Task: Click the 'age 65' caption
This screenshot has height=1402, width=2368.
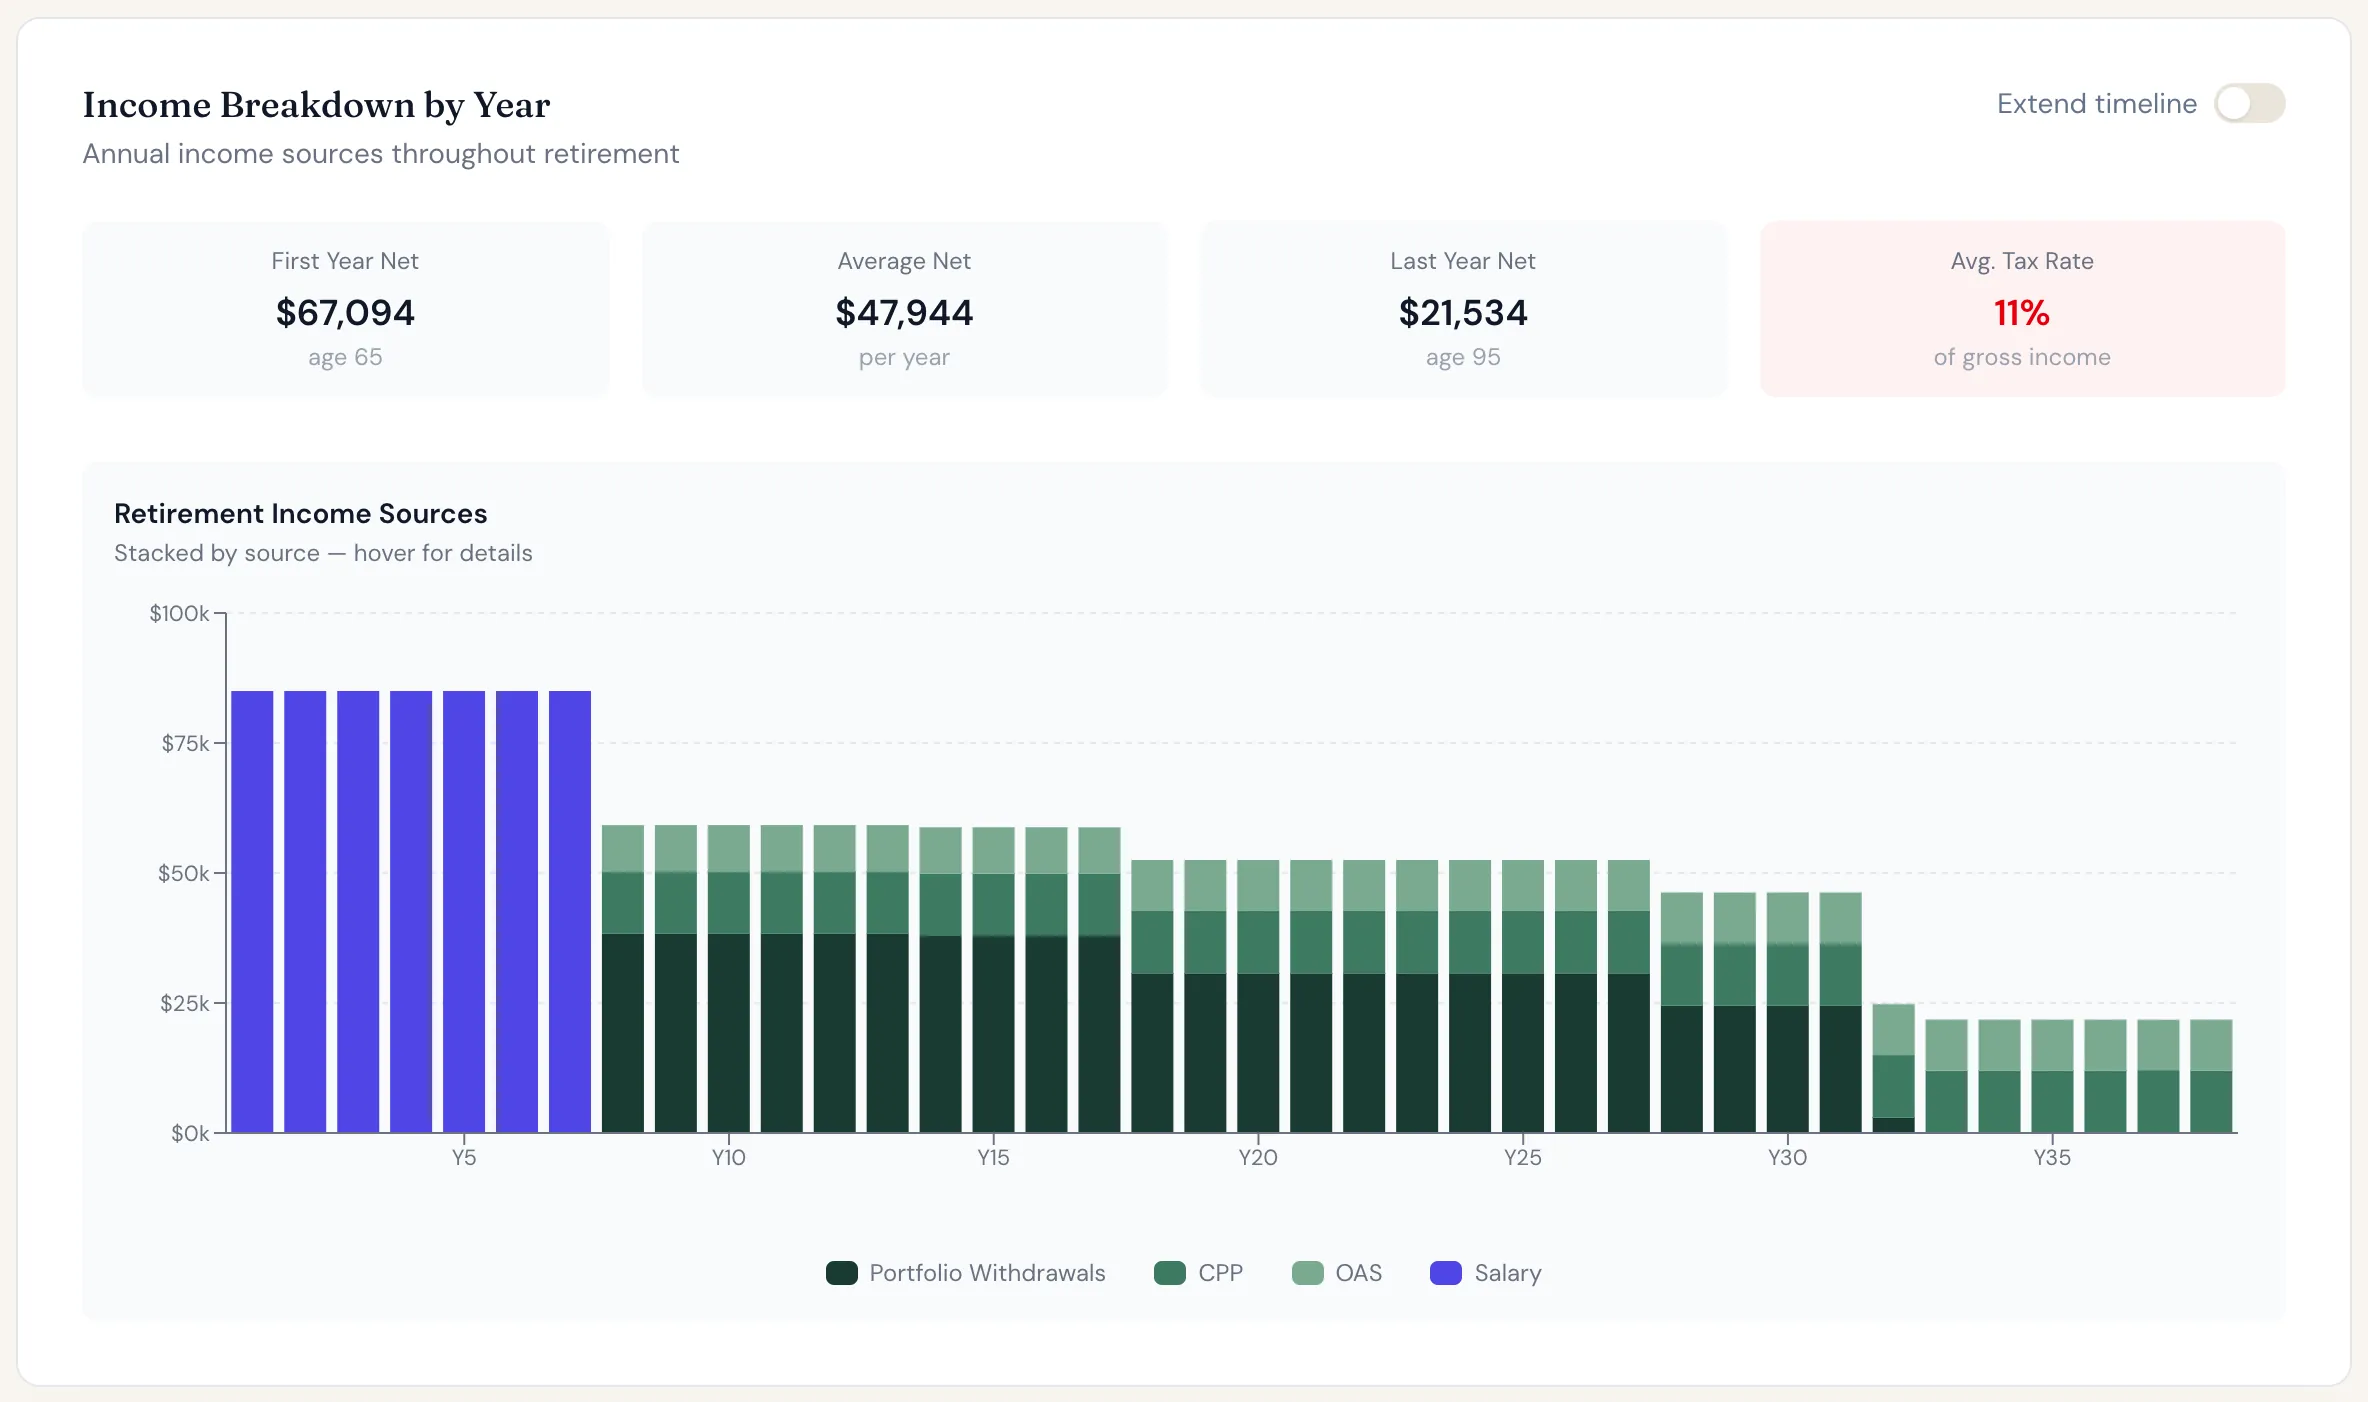Action: (346, 357)
